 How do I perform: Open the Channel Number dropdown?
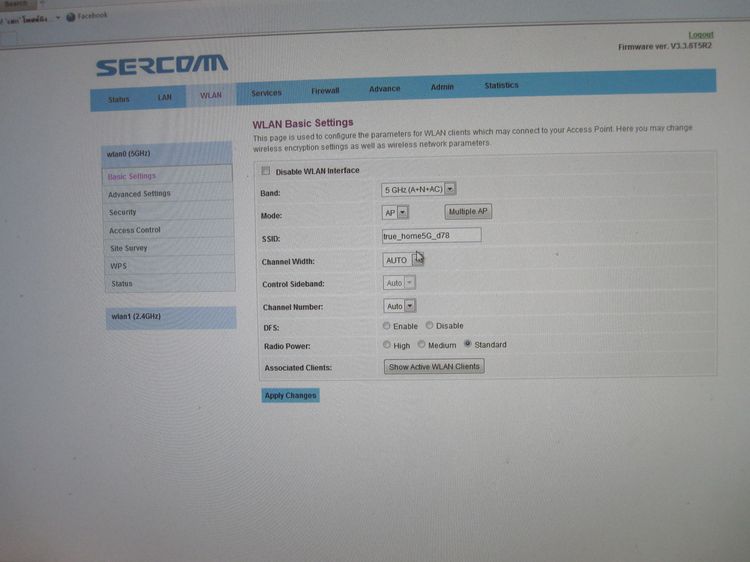tap(399, 306)
